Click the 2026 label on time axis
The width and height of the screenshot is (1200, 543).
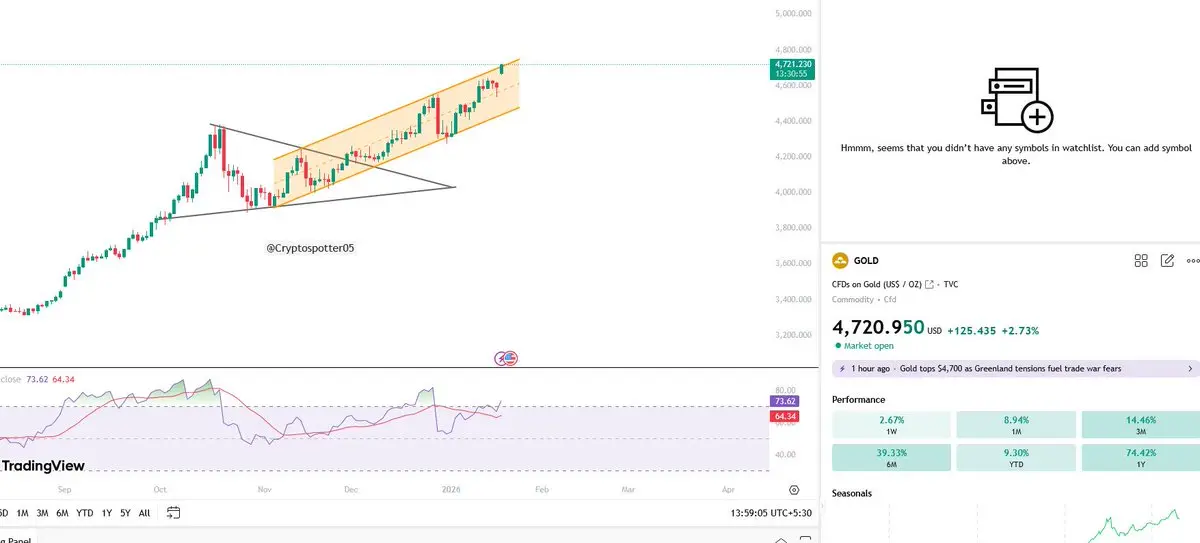point(451,490)
